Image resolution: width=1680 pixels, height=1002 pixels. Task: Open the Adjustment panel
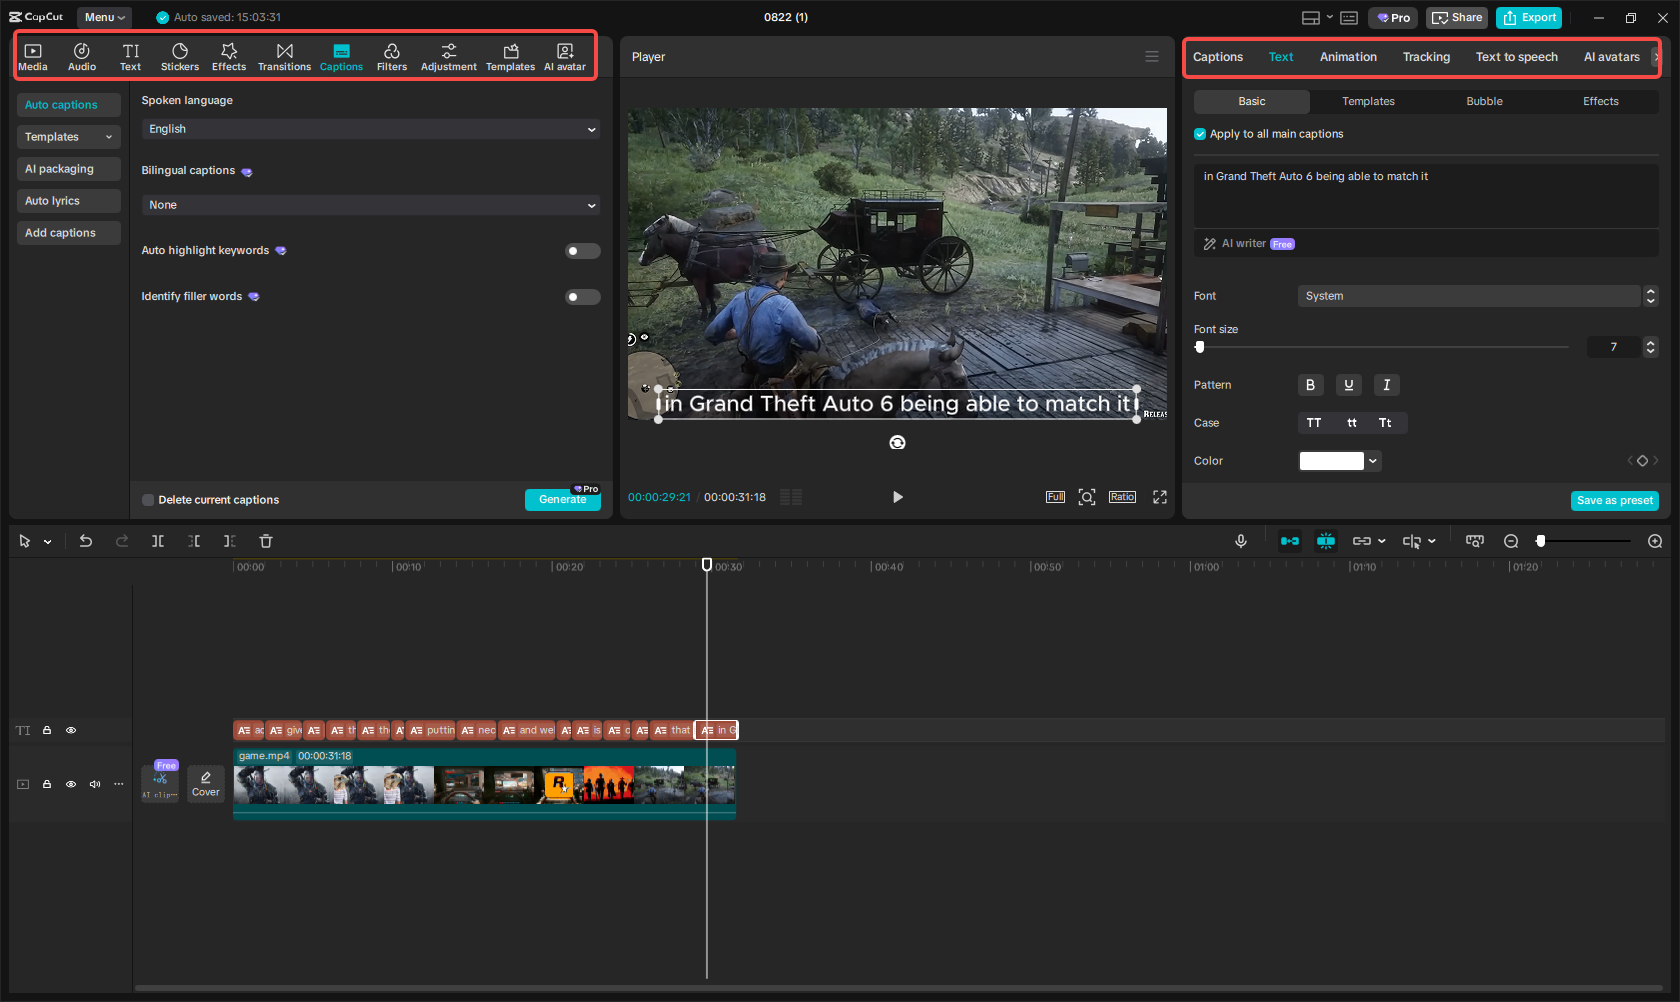448,55
